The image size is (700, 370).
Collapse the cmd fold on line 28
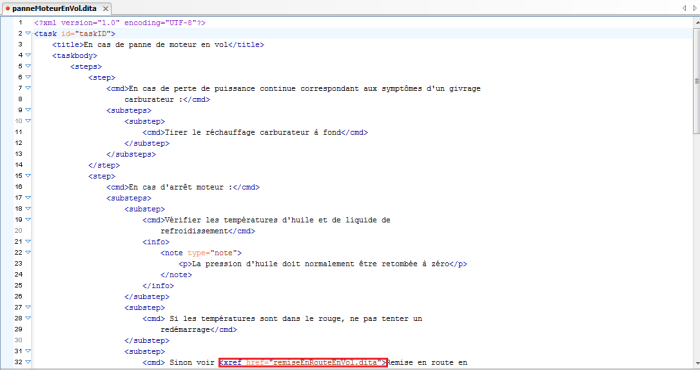coord(28,318)
